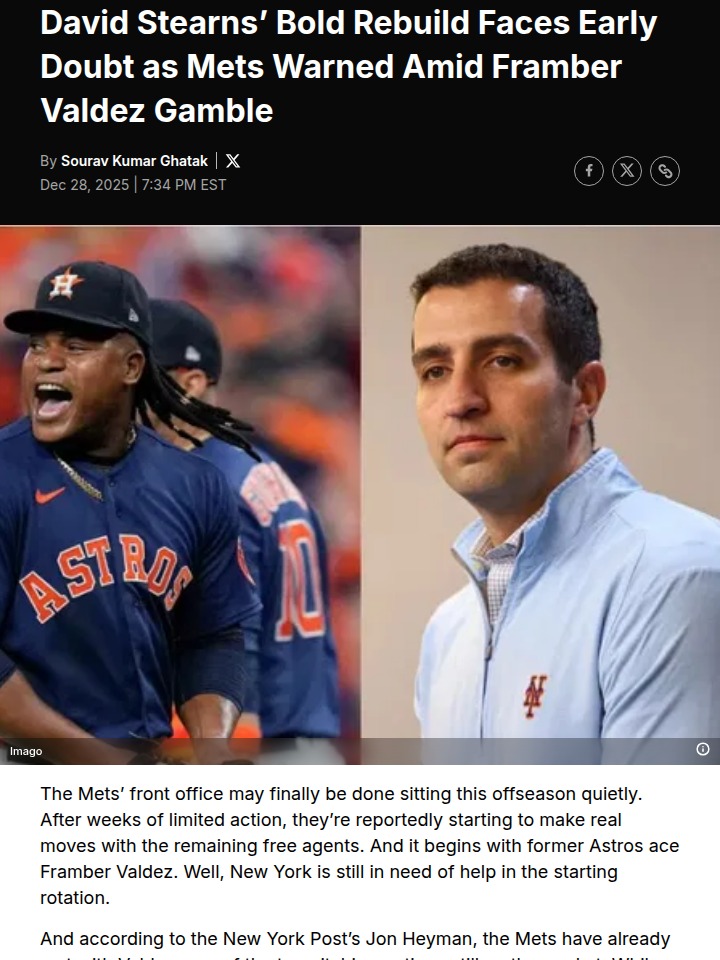Click the Imago photo credit label

pos(26,751)
